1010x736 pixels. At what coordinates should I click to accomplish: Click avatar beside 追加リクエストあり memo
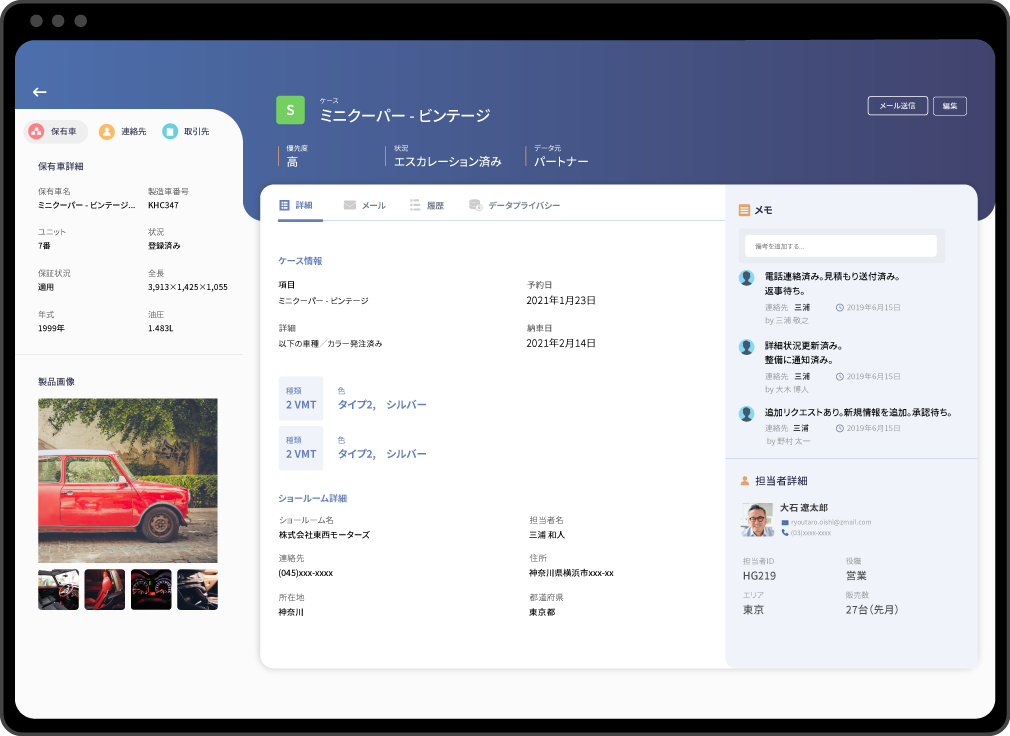[x=747, y=413]
